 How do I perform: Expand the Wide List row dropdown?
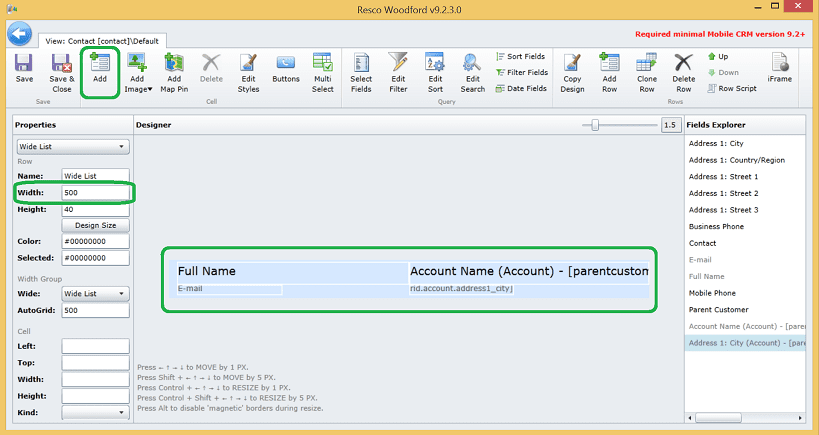click(73, 147)
